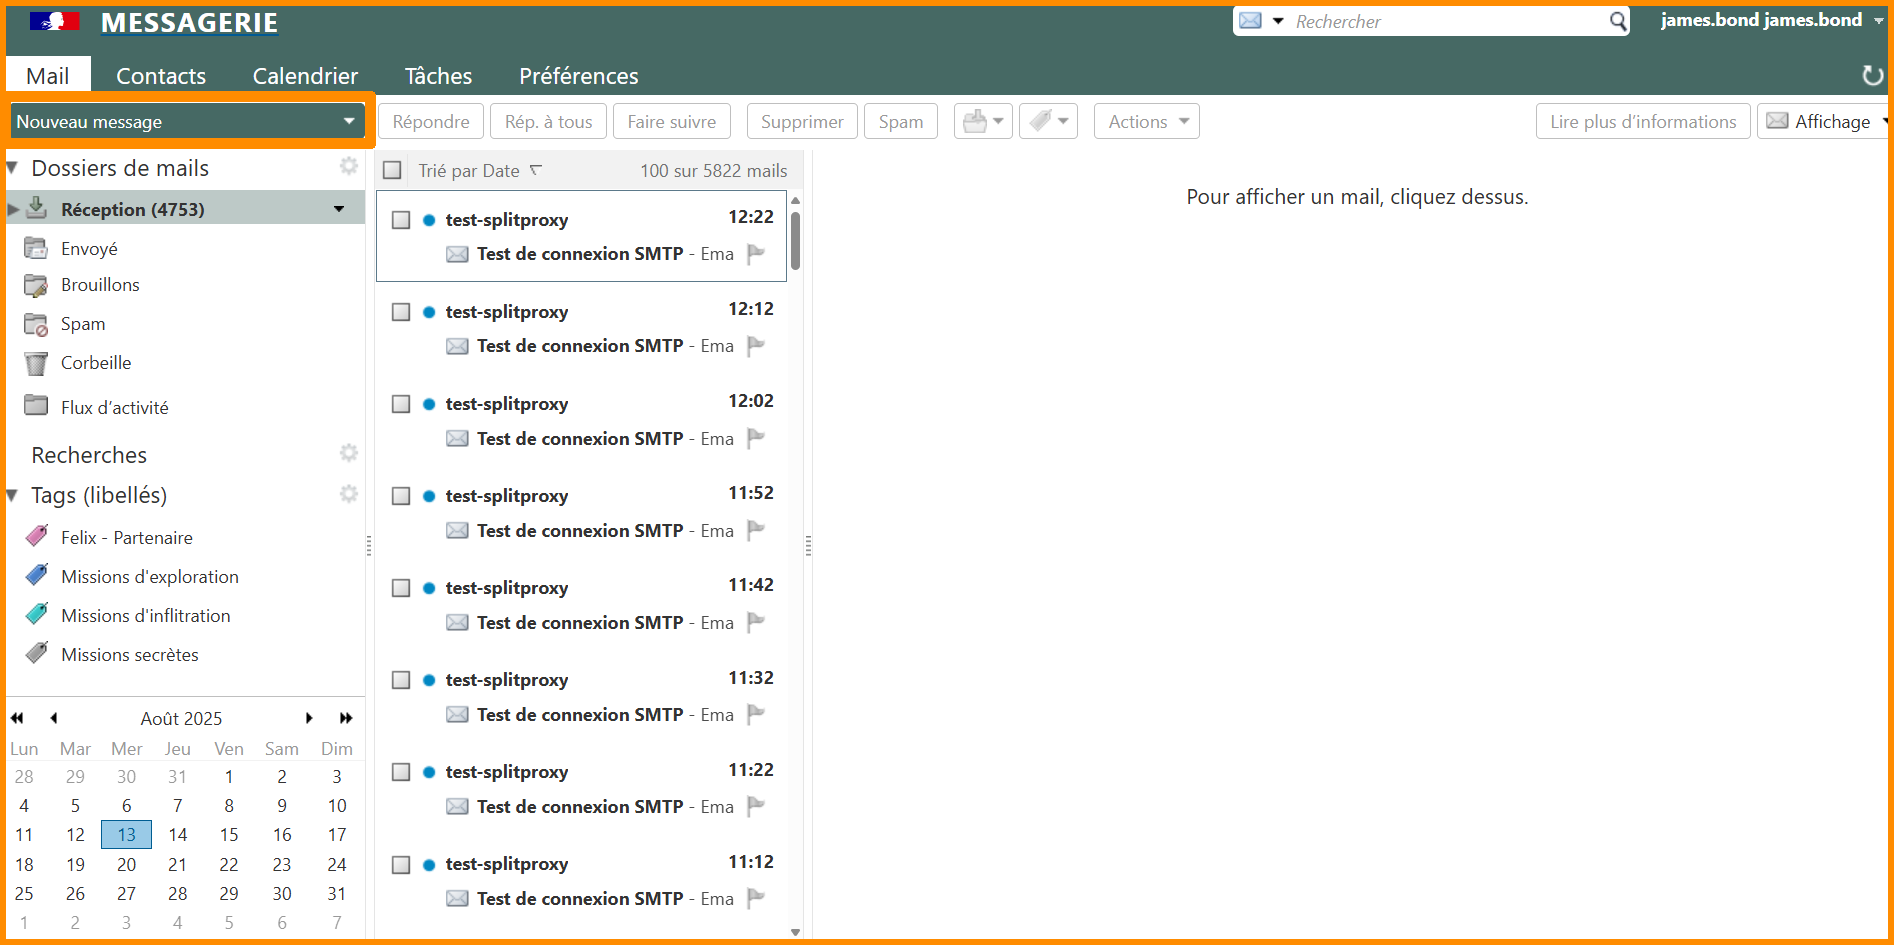
Task: Open the Corbeille trash folder
Action: 95,363
